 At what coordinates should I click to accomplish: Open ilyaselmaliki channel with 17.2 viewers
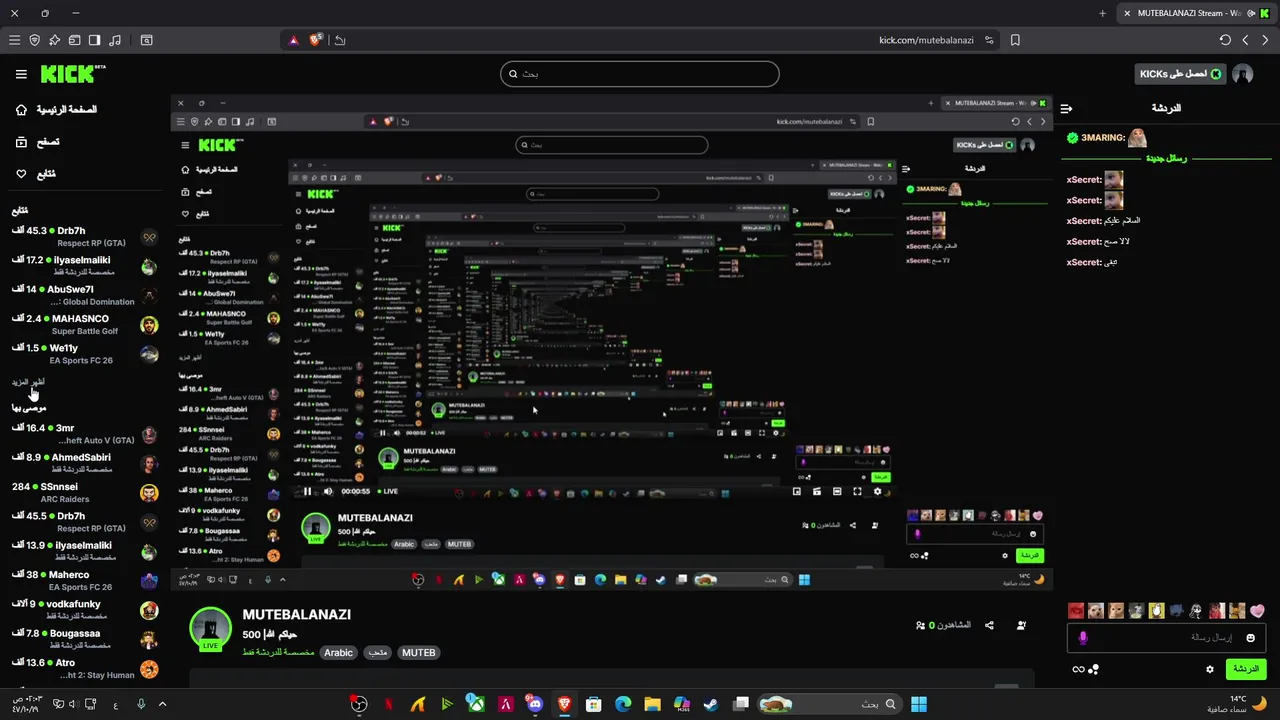tap(84, 266)
